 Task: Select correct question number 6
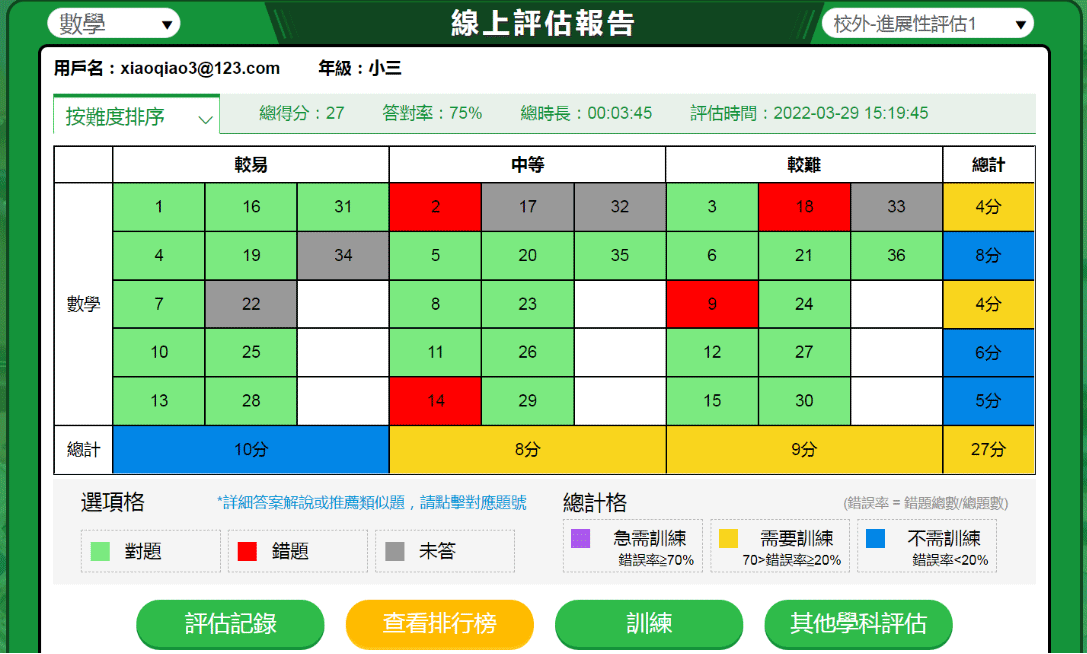[712, 255]
